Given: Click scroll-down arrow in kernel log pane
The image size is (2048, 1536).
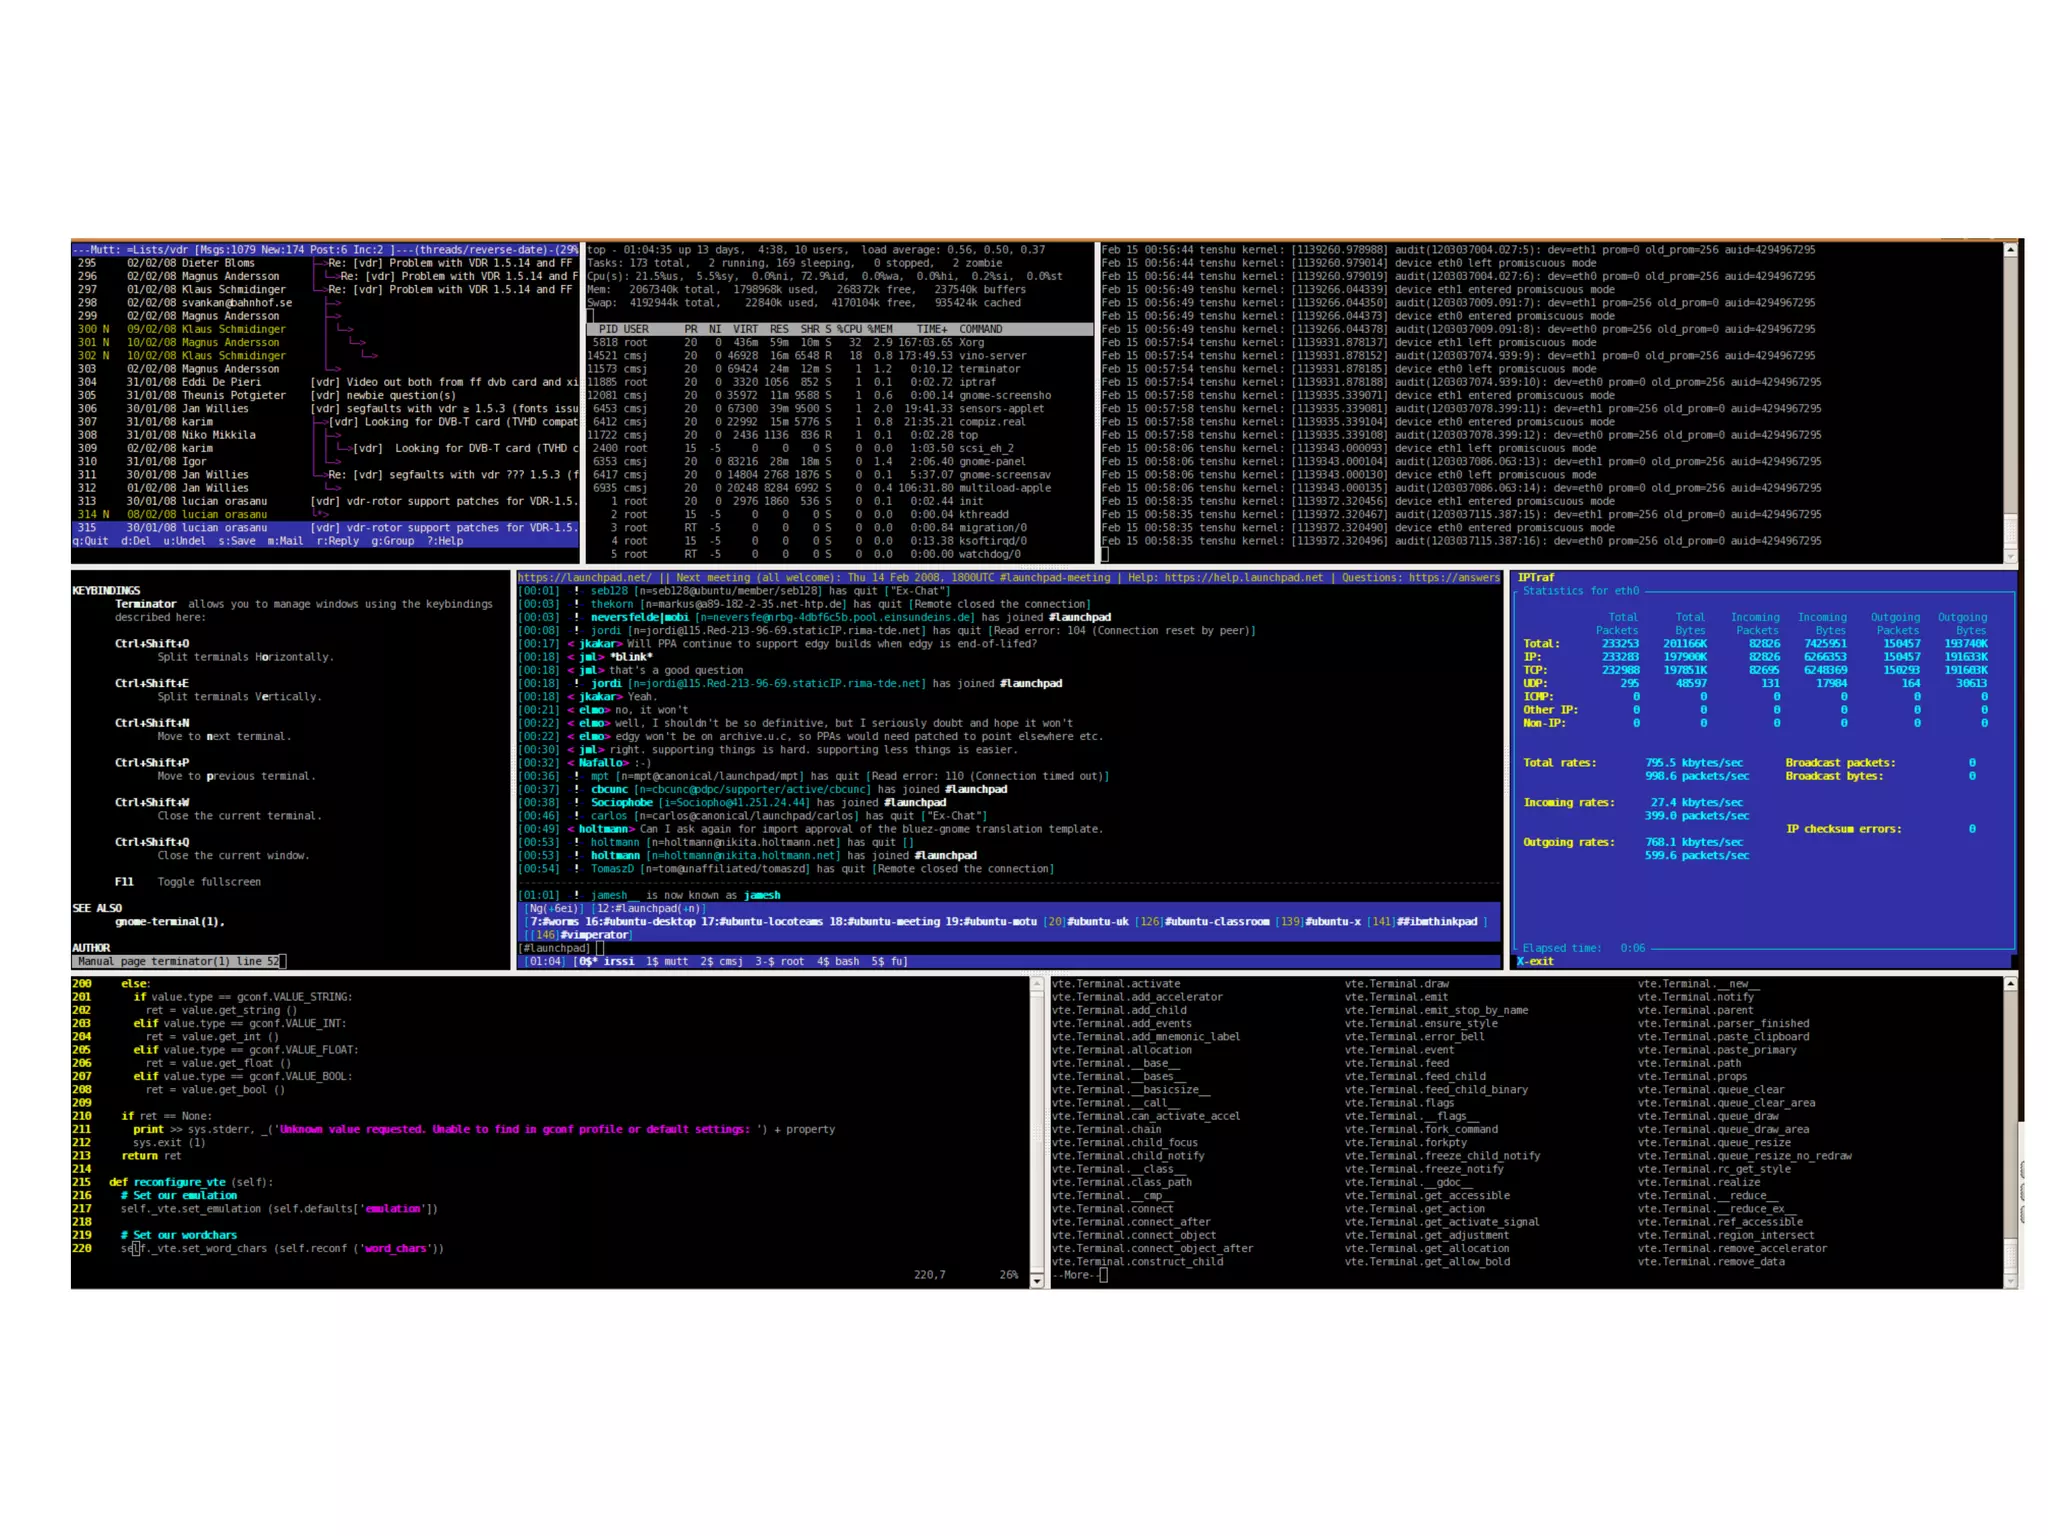Looking at the screenshot, I should tap(2010, 556).
